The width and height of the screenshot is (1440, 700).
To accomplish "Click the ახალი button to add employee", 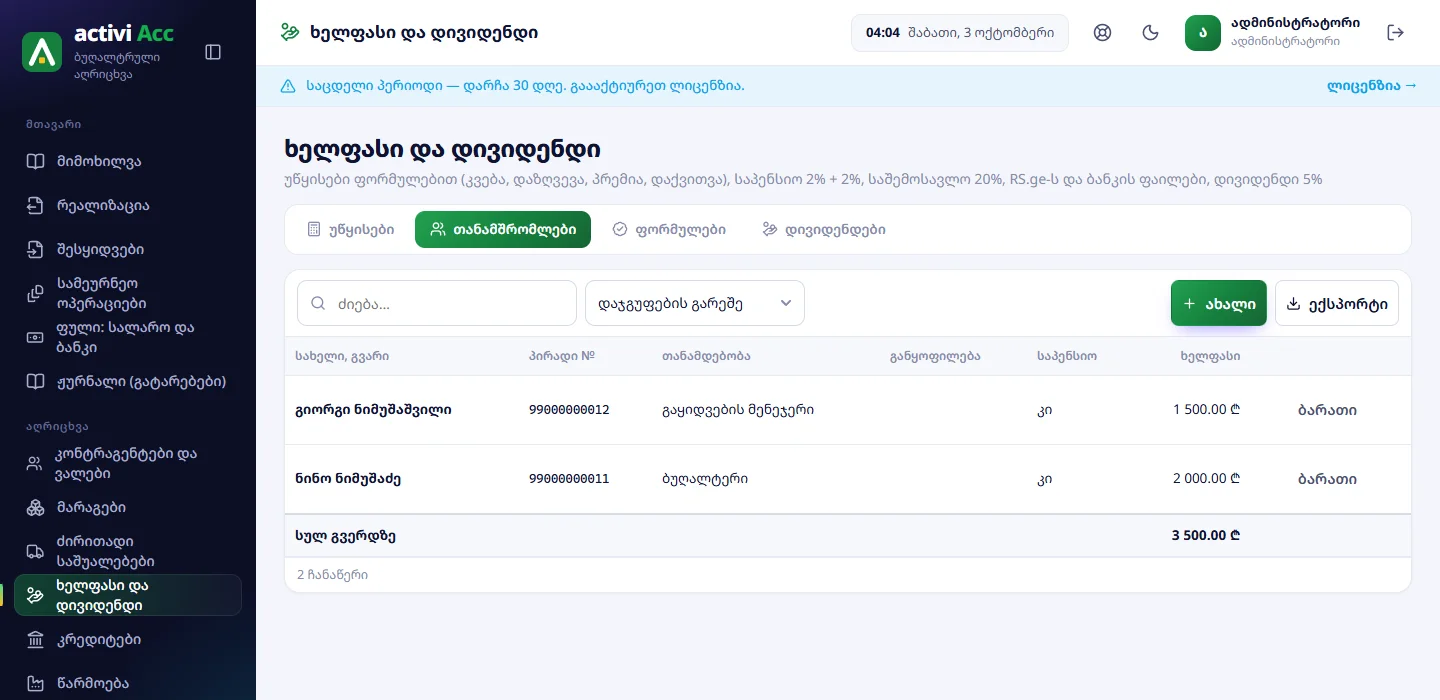I will tap(1219, 303).
